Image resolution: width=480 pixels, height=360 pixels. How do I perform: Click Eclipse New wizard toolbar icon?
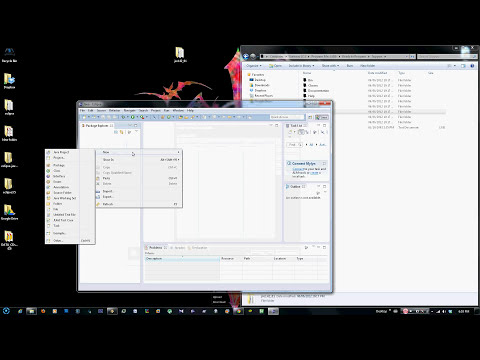(84, 117)
